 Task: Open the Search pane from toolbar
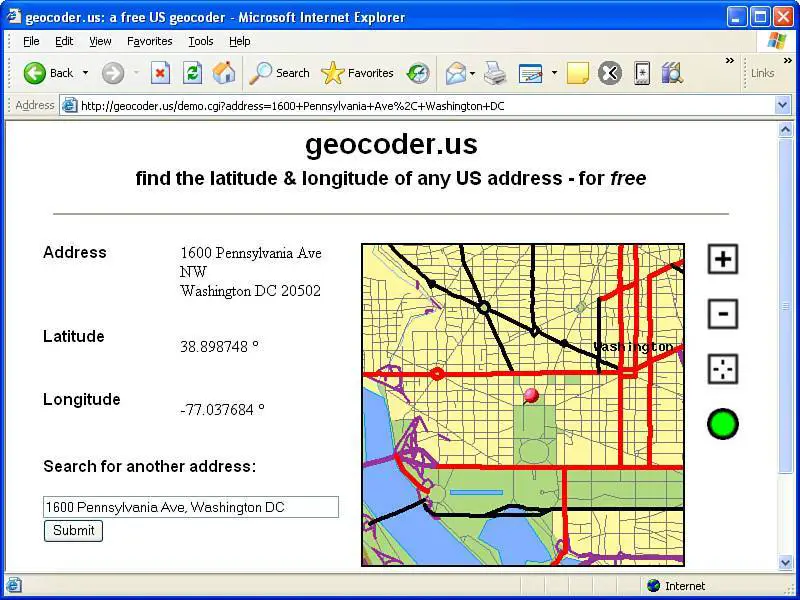coord(279,73)
